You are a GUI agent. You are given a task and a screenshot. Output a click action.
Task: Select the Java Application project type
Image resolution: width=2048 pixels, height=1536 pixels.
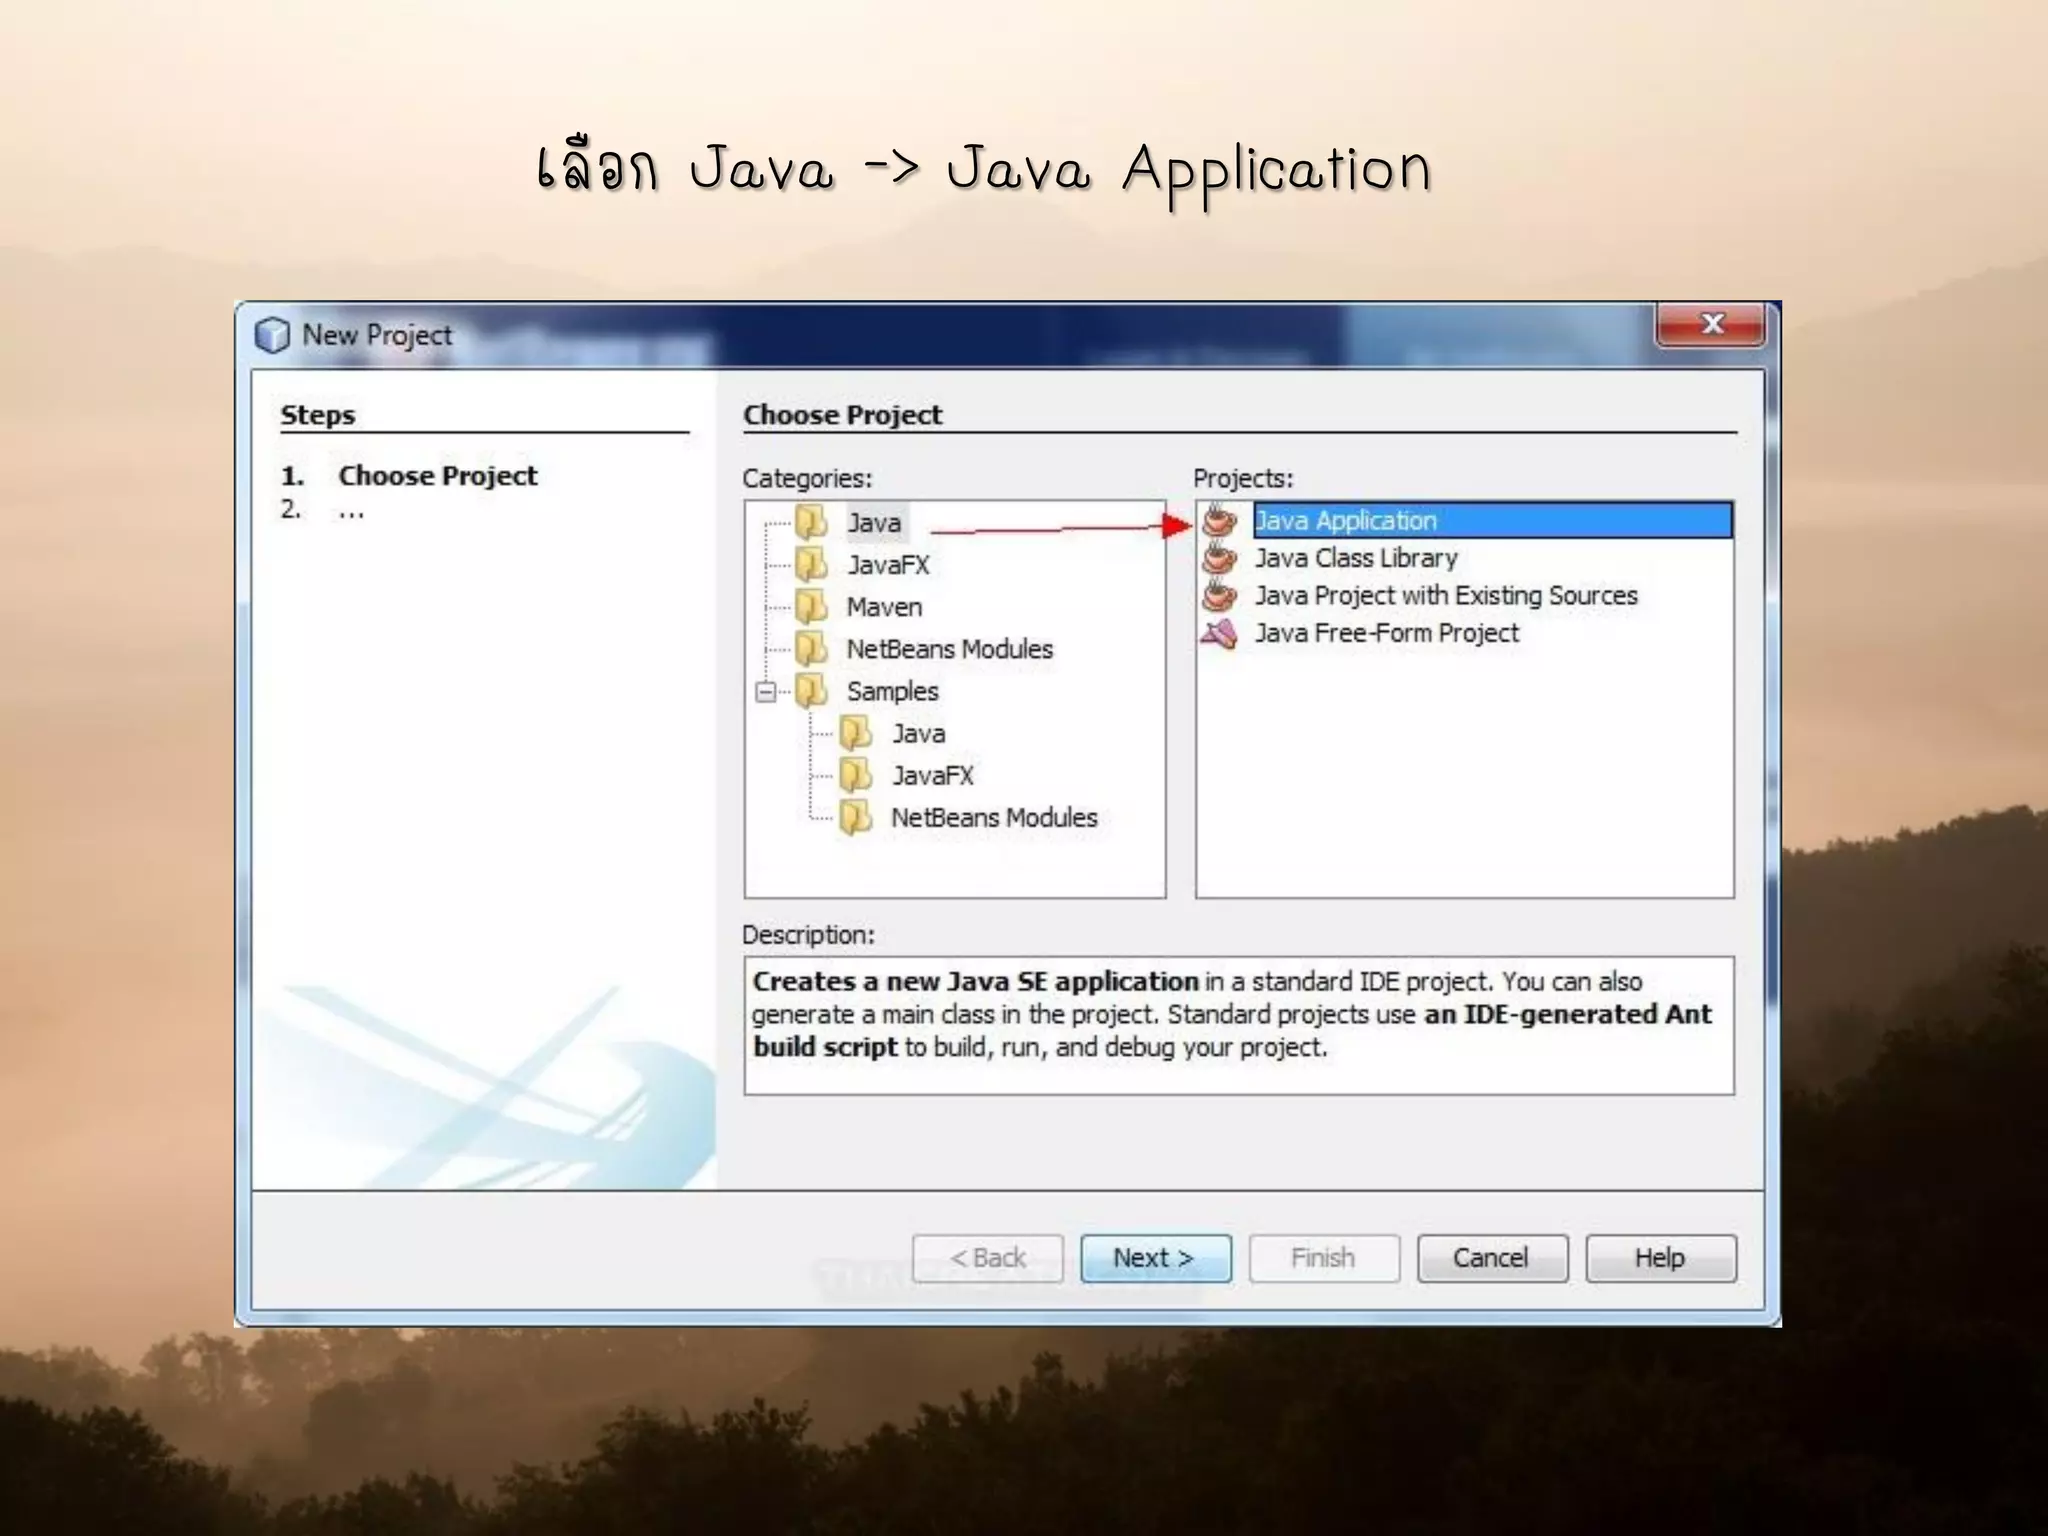[x=1492, y=520]
